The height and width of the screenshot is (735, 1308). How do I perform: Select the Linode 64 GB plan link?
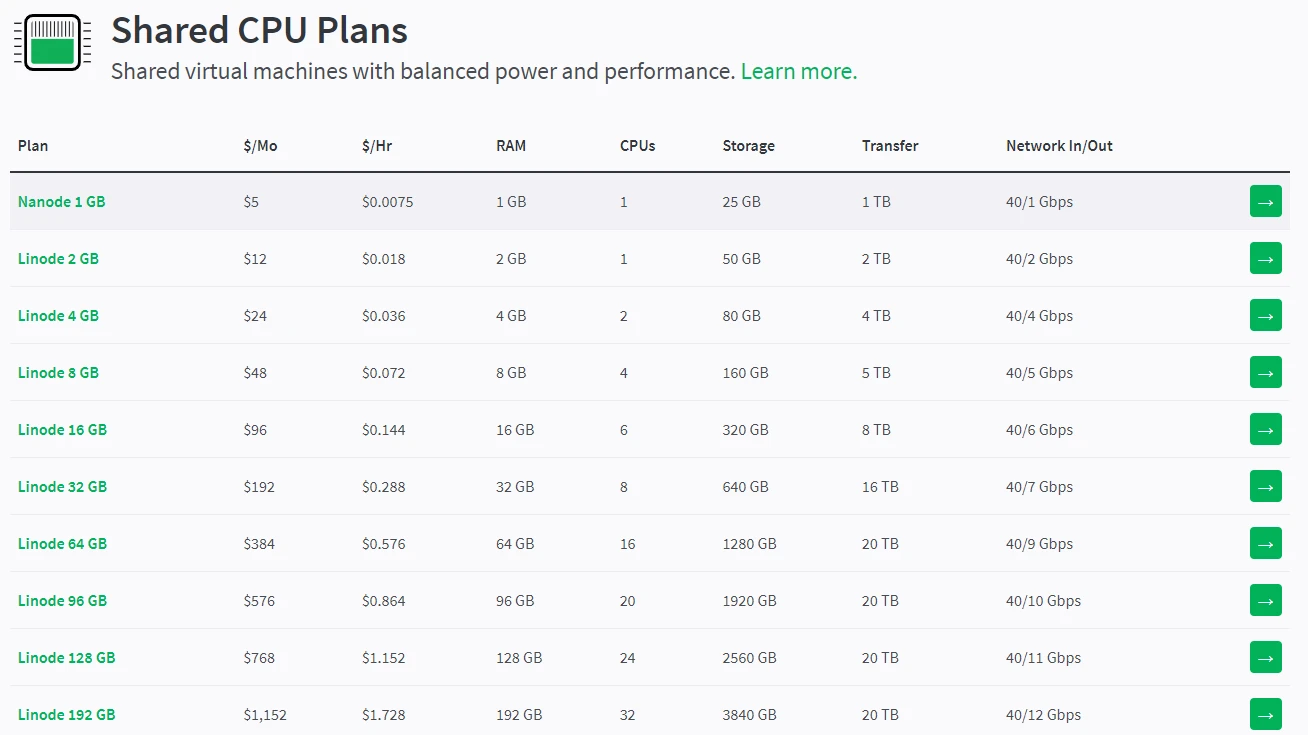pos(62,544)
